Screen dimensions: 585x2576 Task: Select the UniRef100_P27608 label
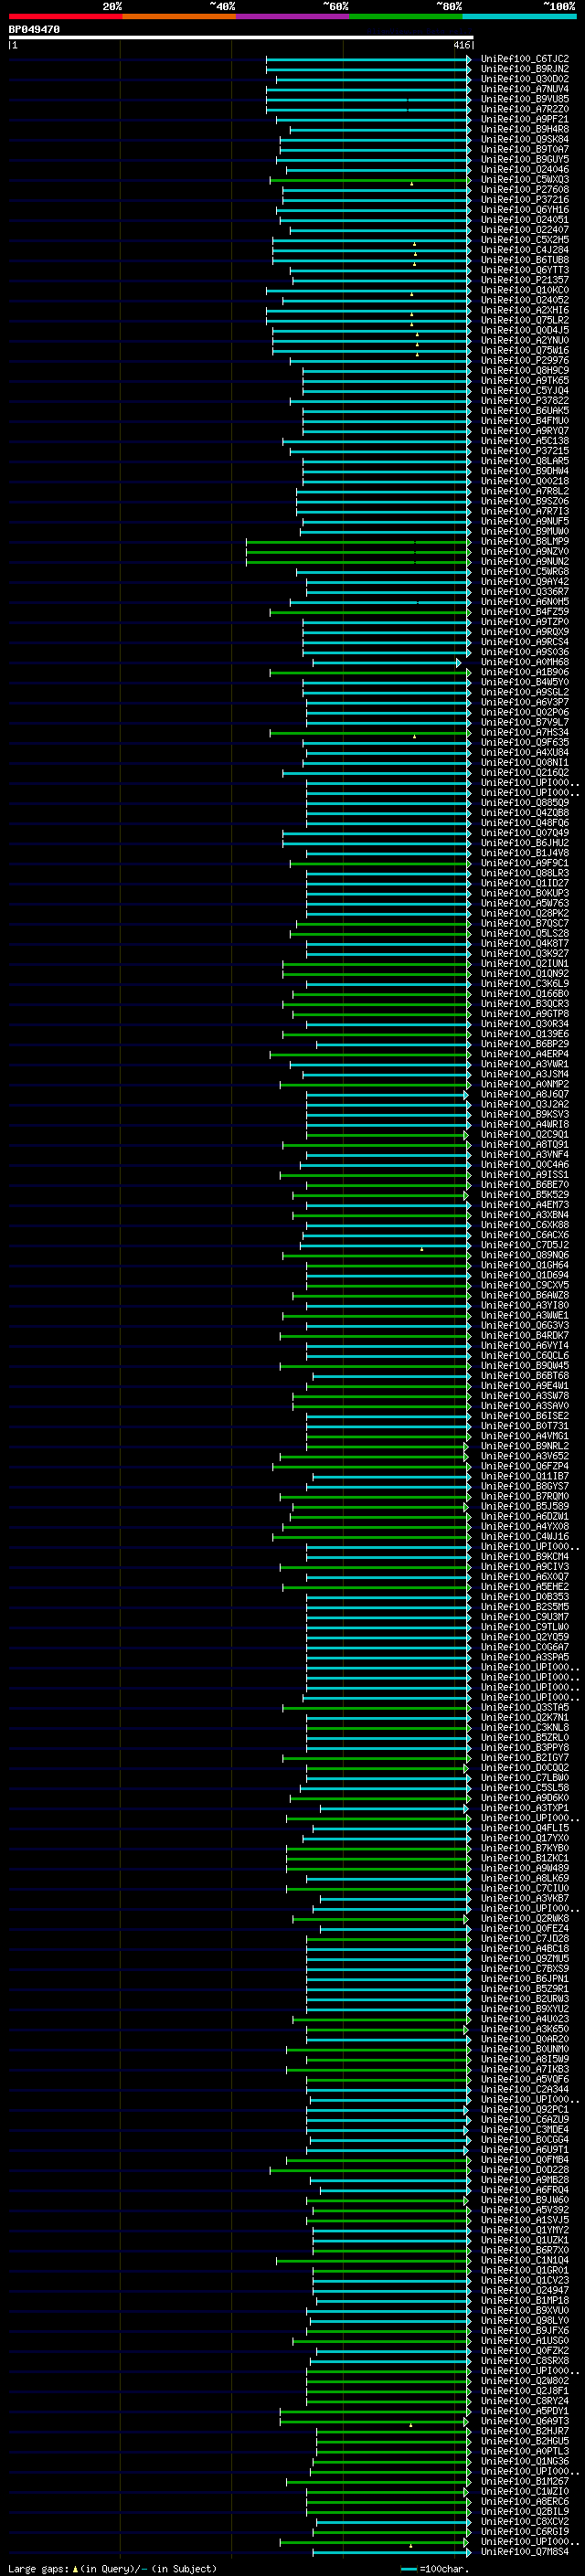pos(525,190)
